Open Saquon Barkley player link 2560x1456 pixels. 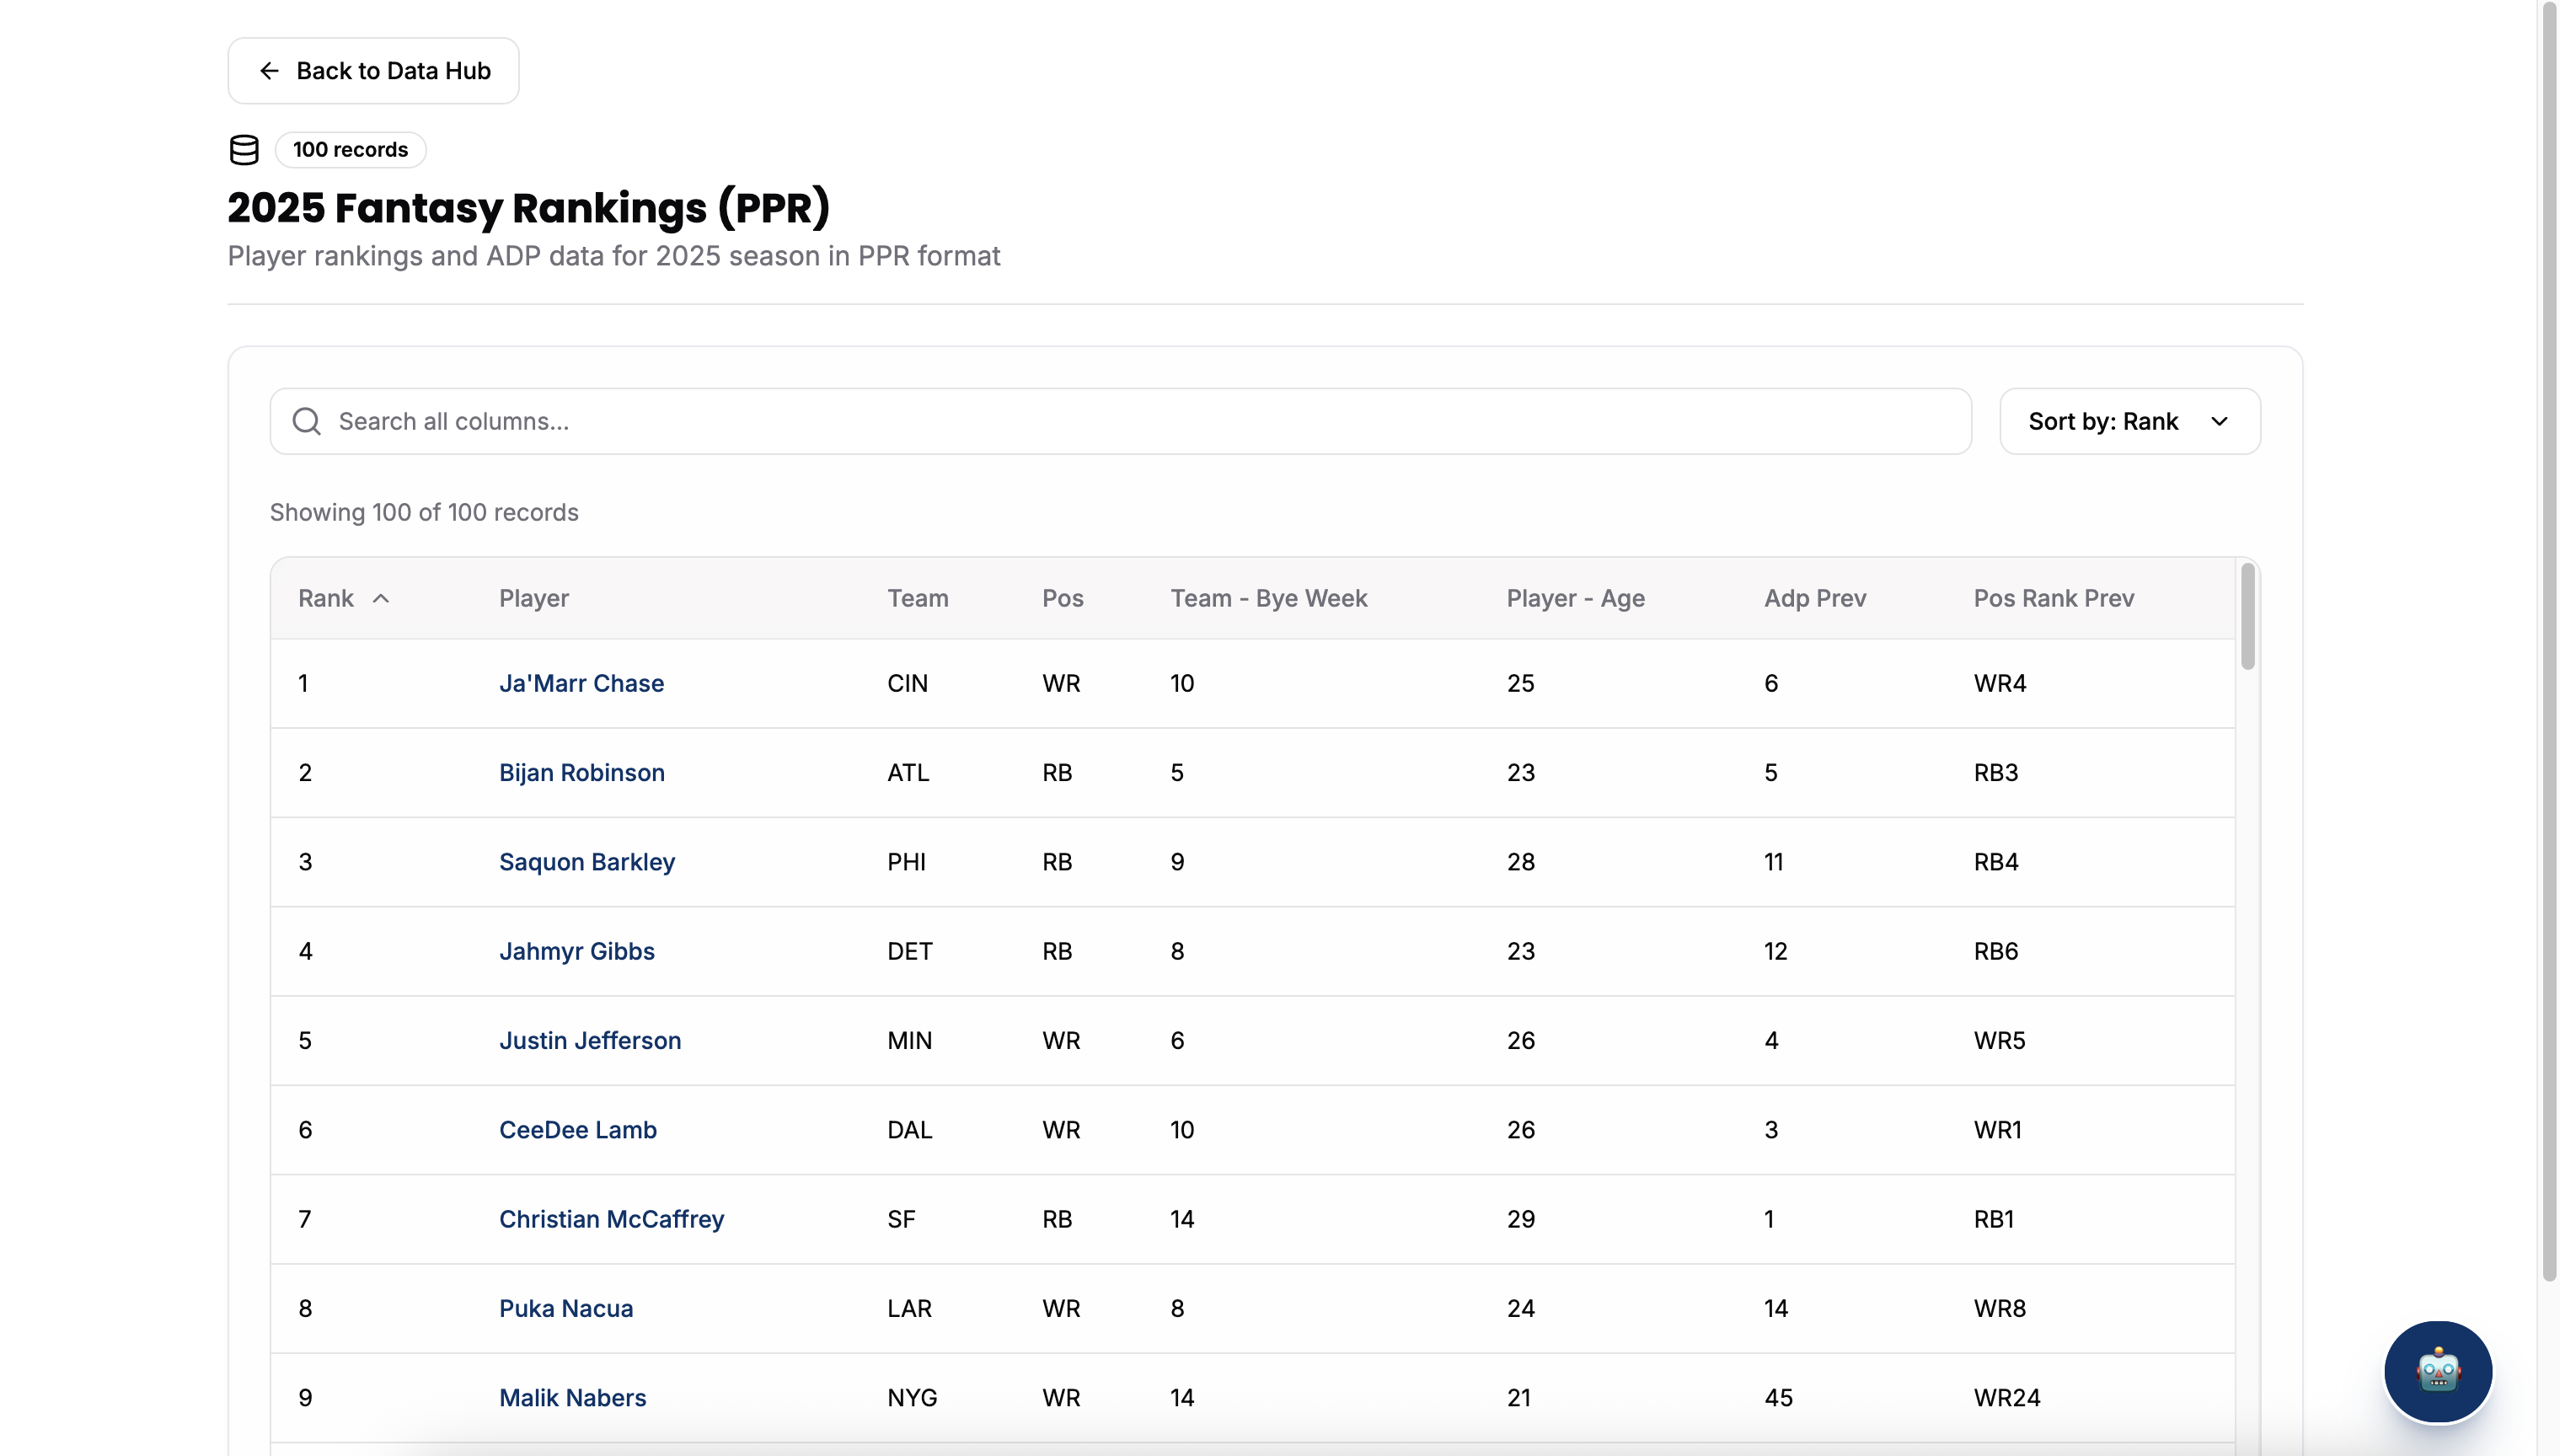587,861
